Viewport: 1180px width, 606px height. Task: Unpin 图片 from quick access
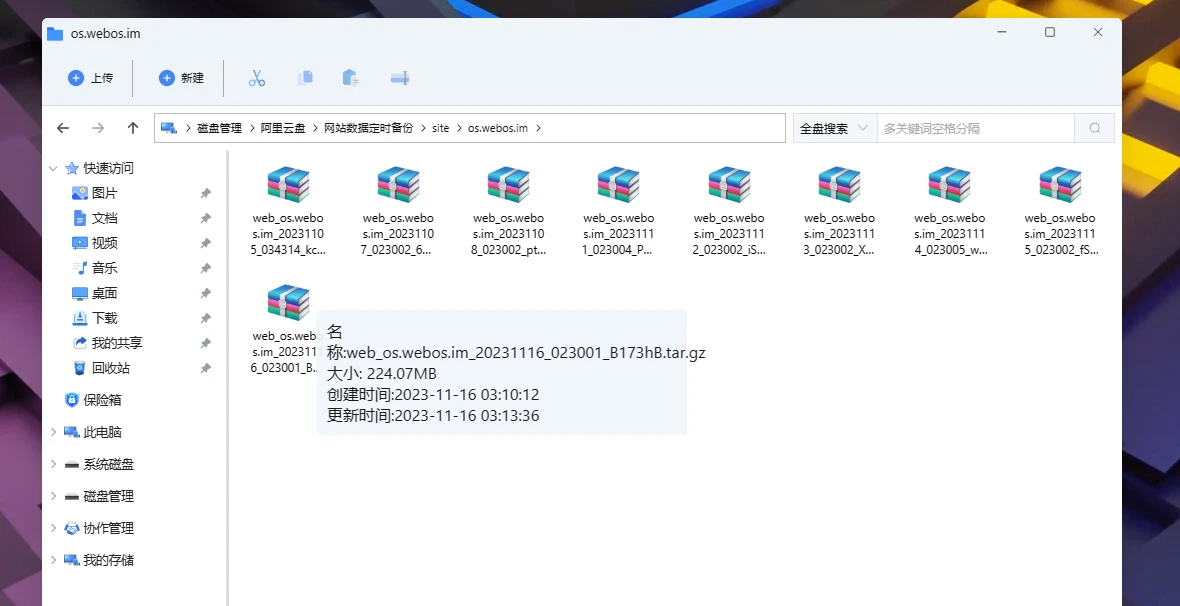coord(205,194)
